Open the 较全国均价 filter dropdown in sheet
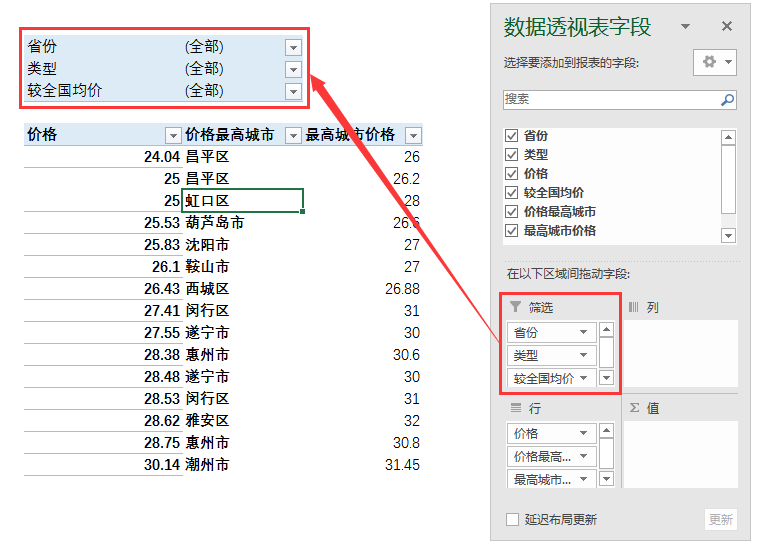 pos(293,91)
